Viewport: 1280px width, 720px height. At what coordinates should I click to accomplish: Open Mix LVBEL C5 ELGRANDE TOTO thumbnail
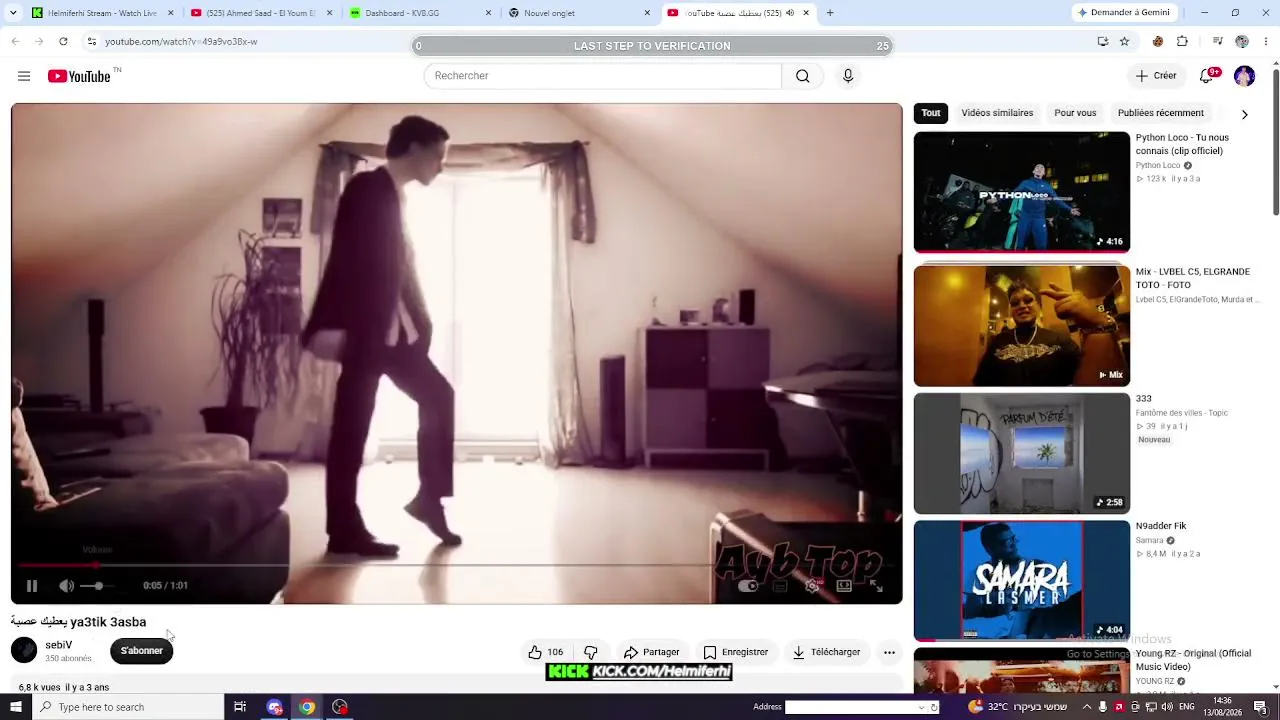1022,325
